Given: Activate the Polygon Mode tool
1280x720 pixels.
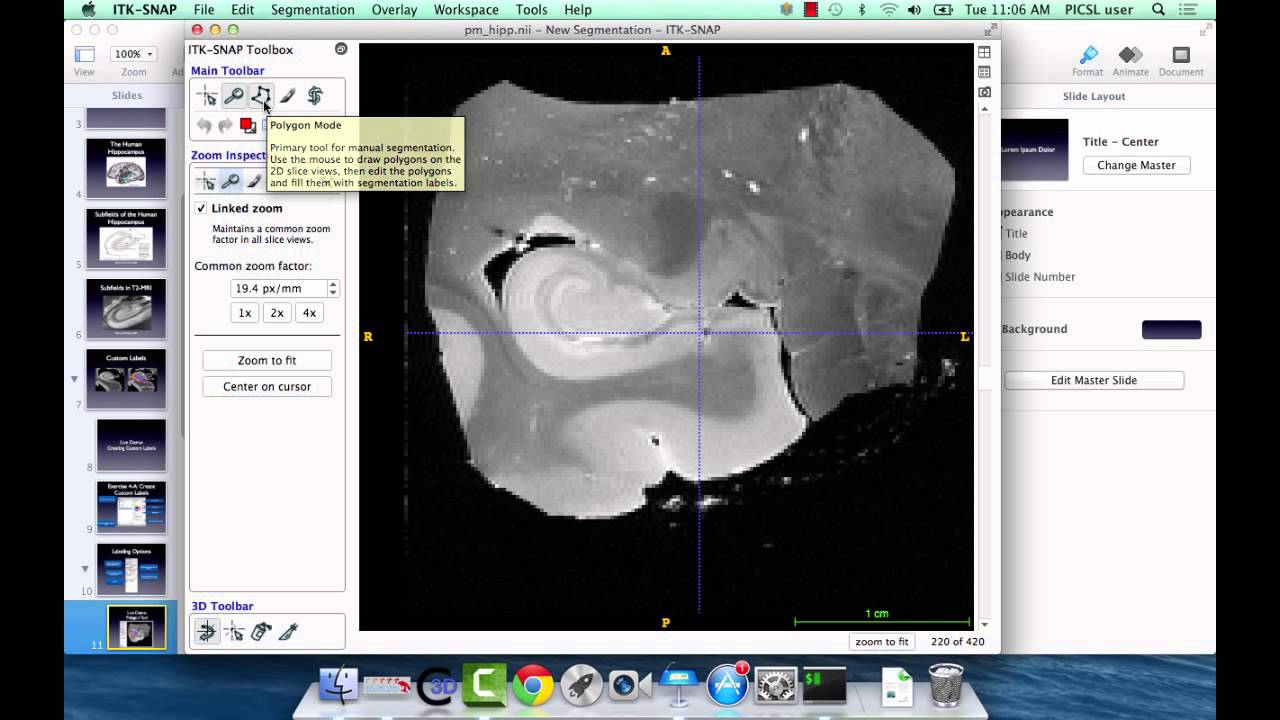Looking at the screenshot, I should click(x=261, y=96).
